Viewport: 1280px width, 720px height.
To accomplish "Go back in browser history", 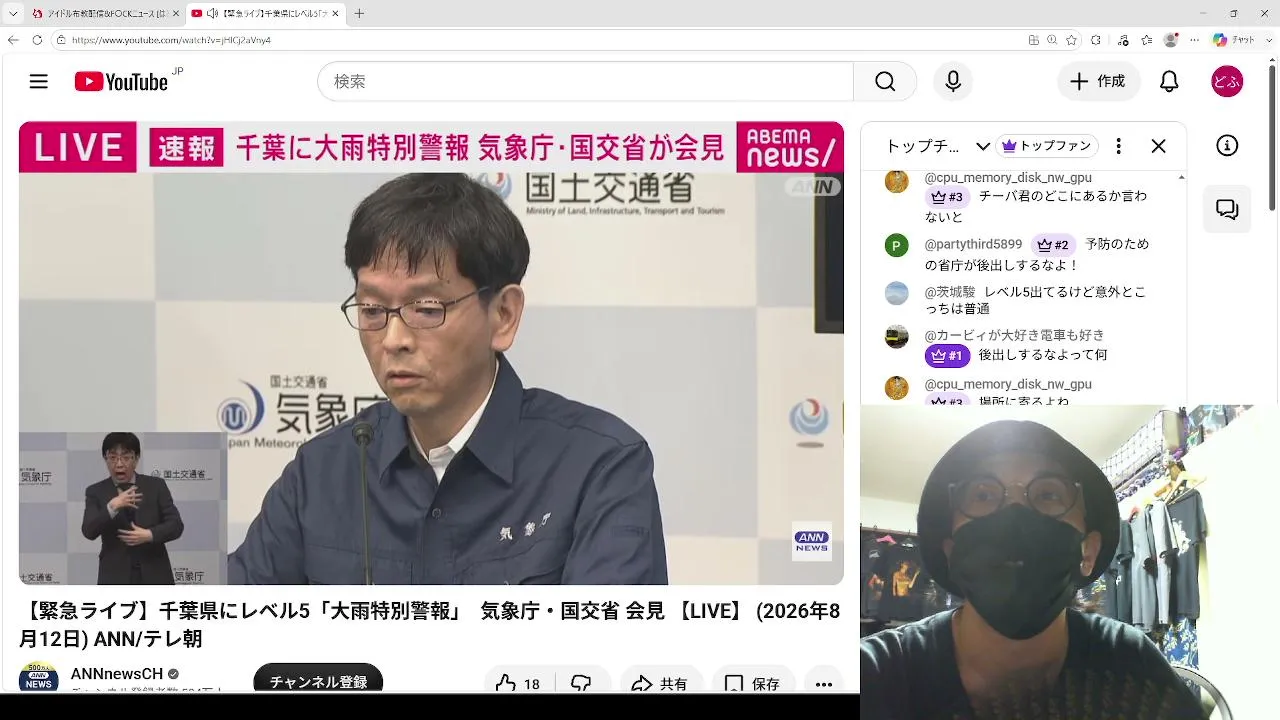I will [13, 40].
